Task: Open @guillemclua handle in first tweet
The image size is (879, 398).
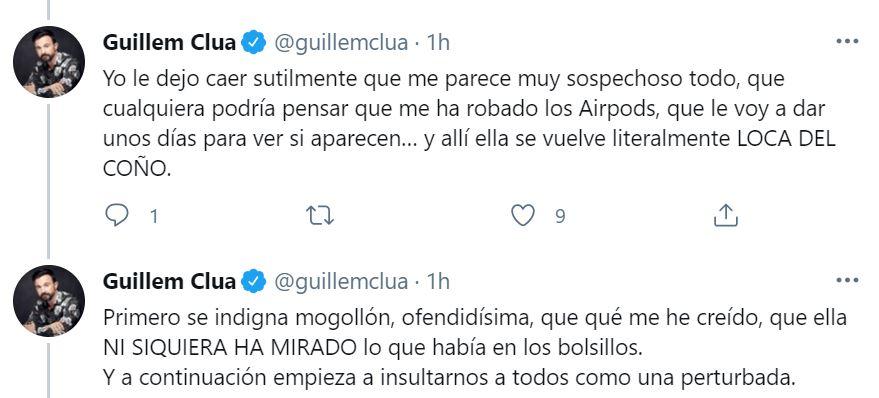Action: tap(340, 43)
